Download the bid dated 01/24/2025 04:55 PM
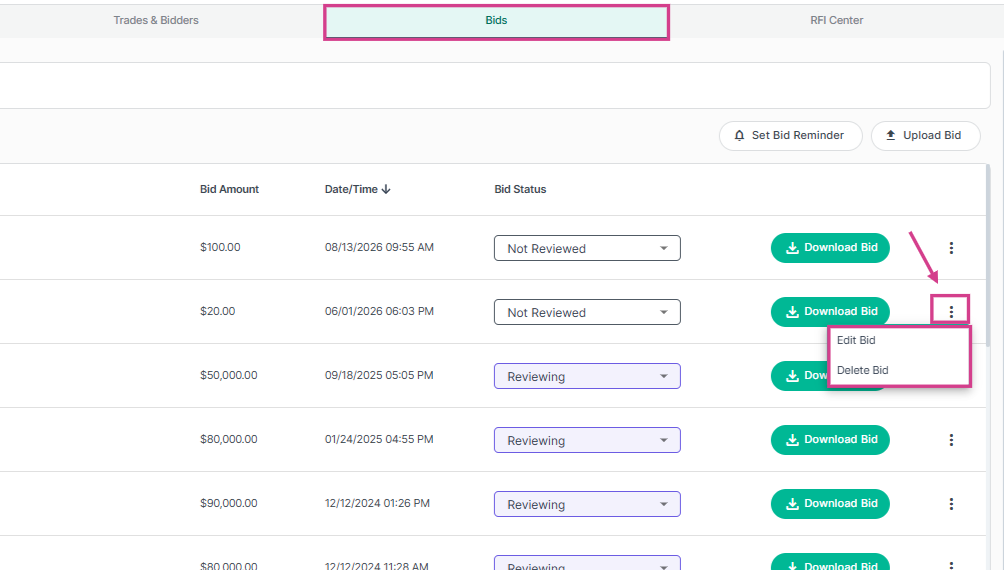Viewport: 1004px width, 570px height. pos(830,440)
